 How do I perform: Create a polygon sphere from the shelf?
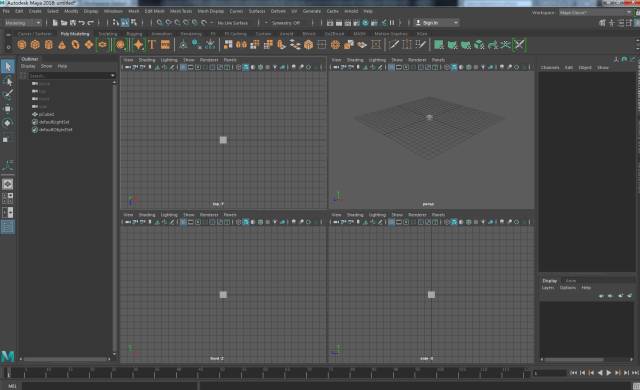click(x=22, y=45)
